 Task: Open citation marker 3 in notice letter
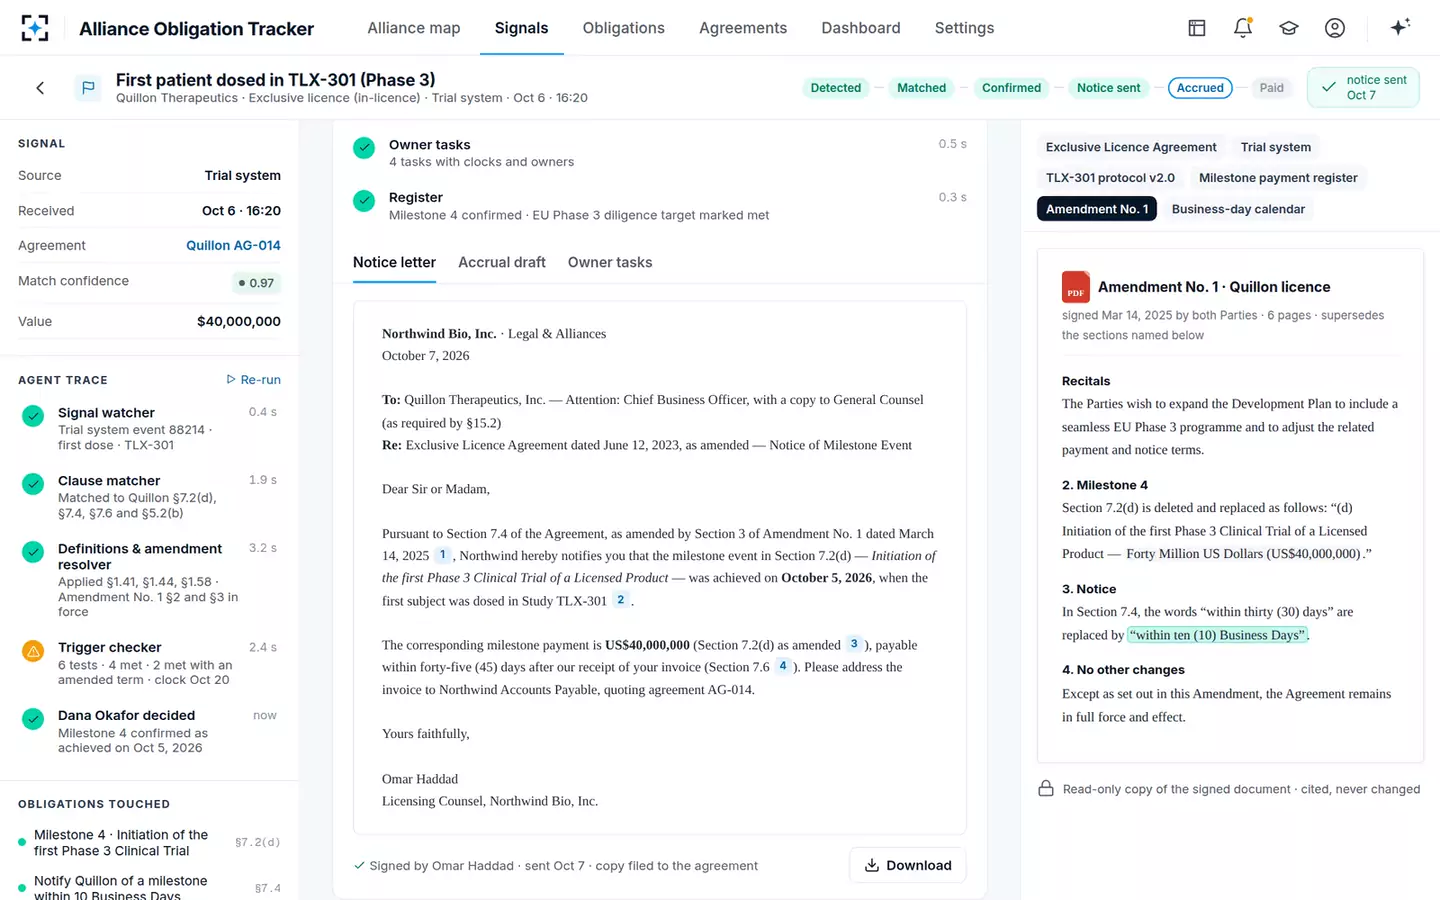[x=854, y=644]
